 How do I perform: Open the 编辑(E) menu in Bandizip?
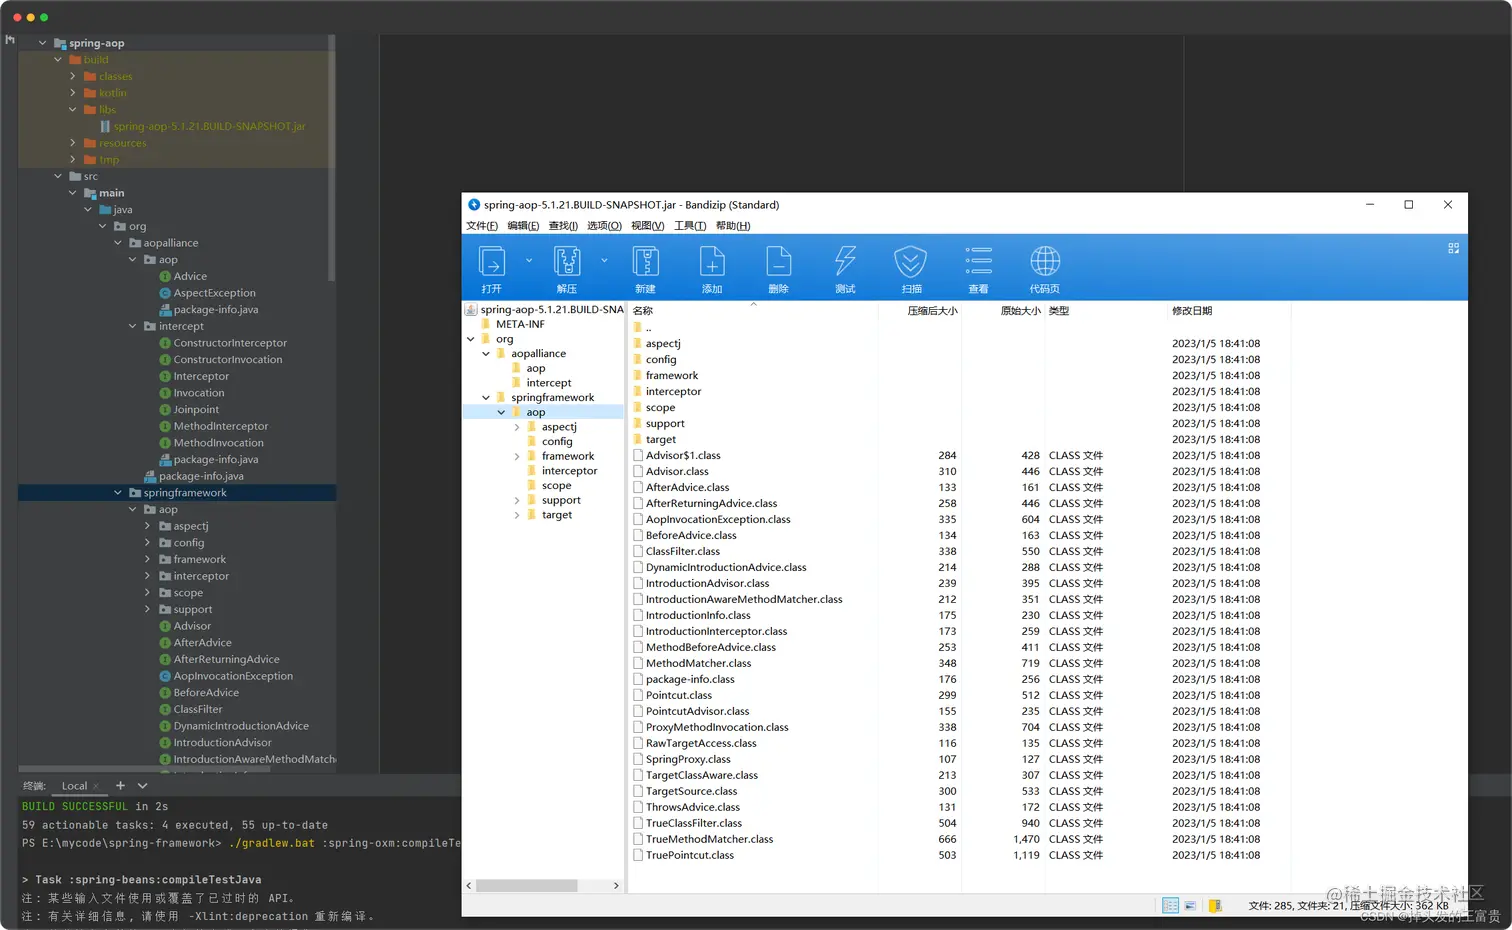coord(523,226)
